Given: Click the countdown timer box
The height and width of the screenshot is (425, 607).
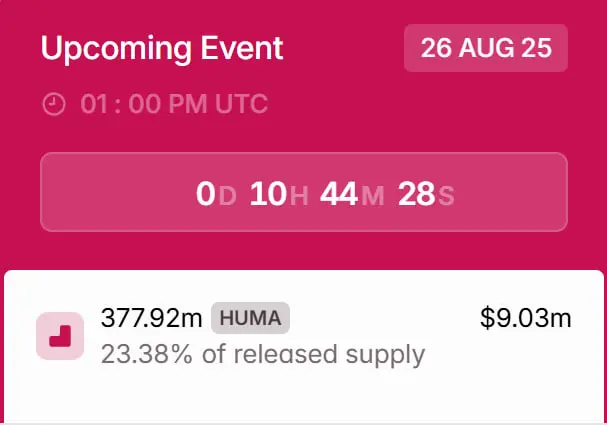Looking at the screenshot, I should pos(304,192).
